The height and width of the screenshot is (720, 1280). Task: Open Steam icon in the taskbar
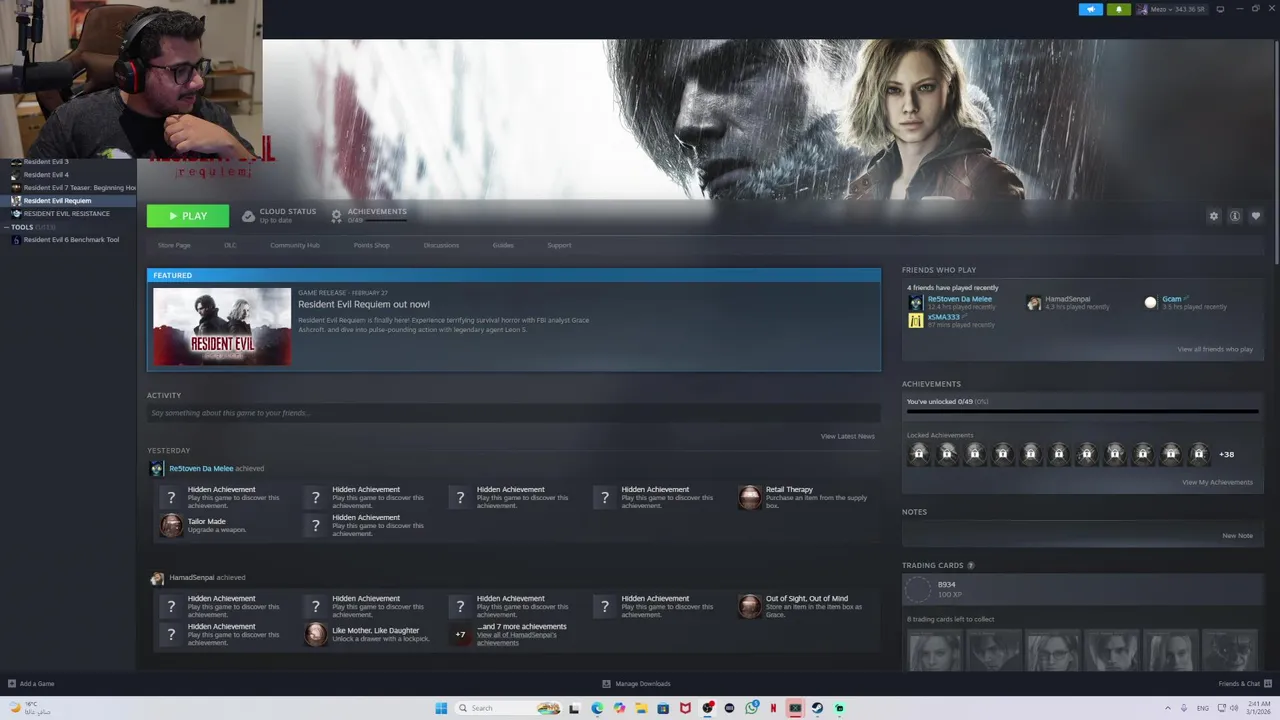click(817, 708)
